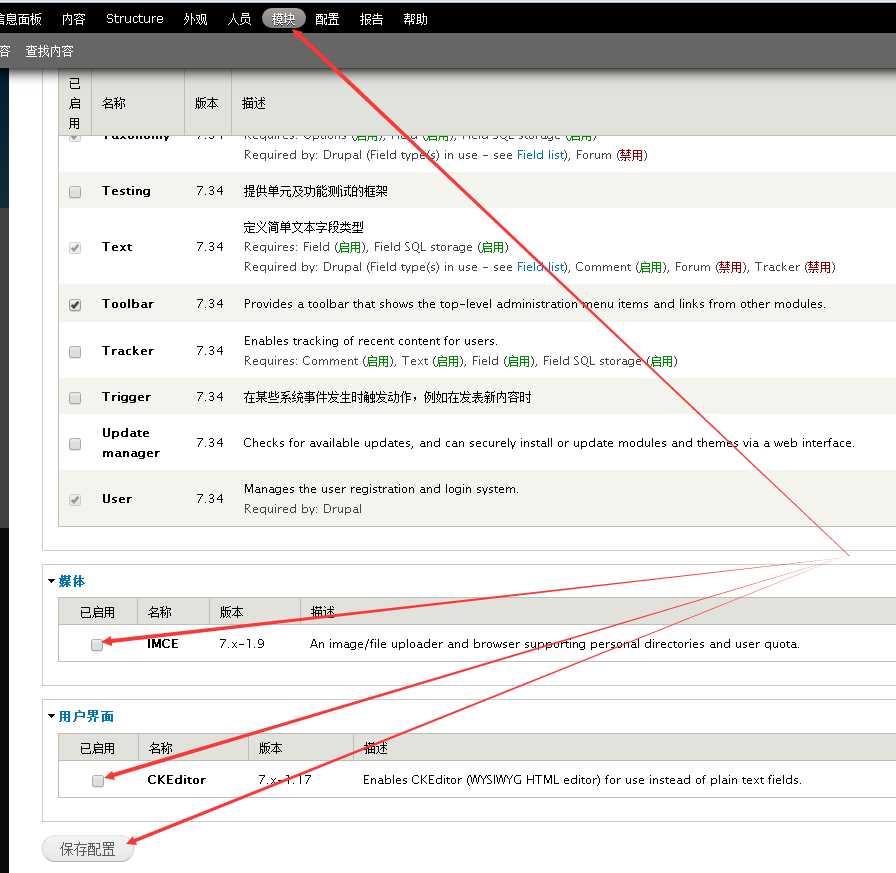
Task: Open Field list link in Text row
Action: point(541,267)
